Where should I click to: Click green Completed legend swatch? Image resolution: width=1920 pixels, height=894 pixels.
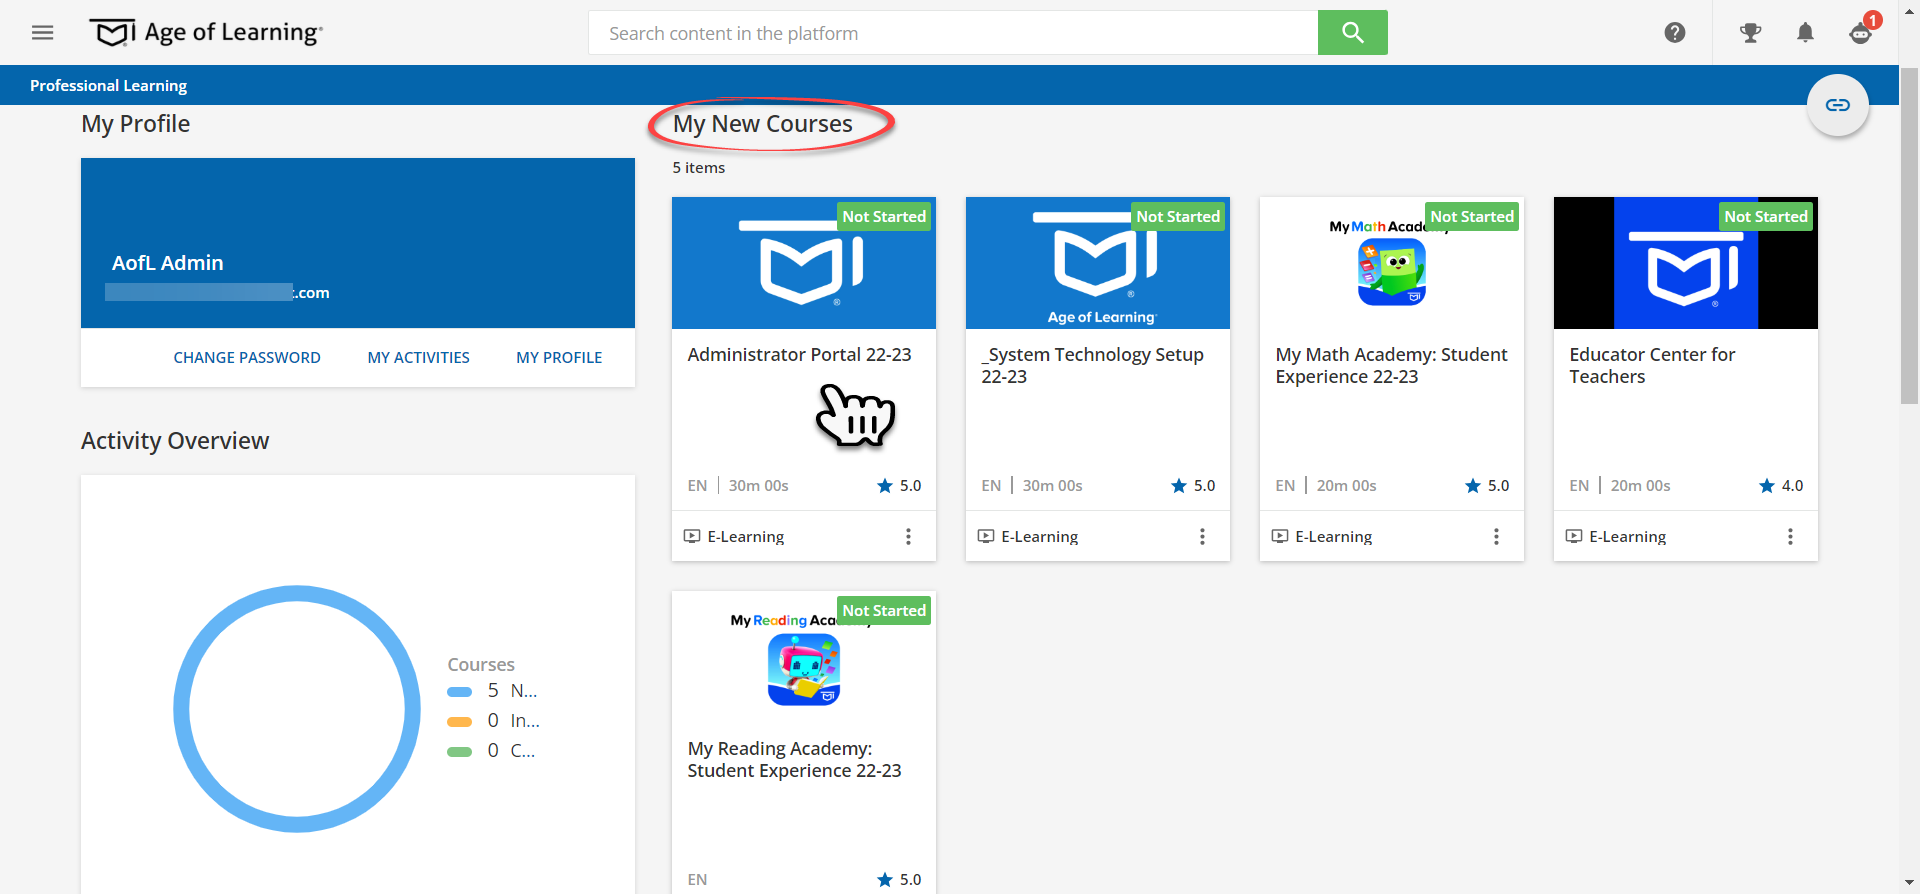click(x=459, y=752)
